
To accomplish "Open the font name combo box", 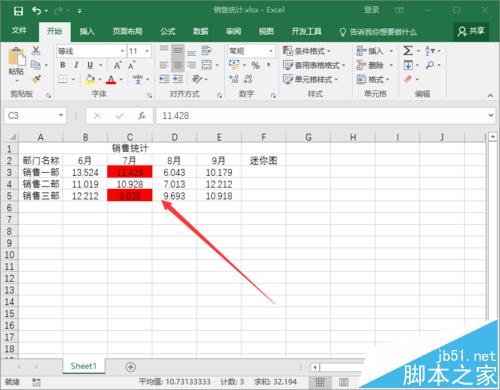I will point(91,51).
